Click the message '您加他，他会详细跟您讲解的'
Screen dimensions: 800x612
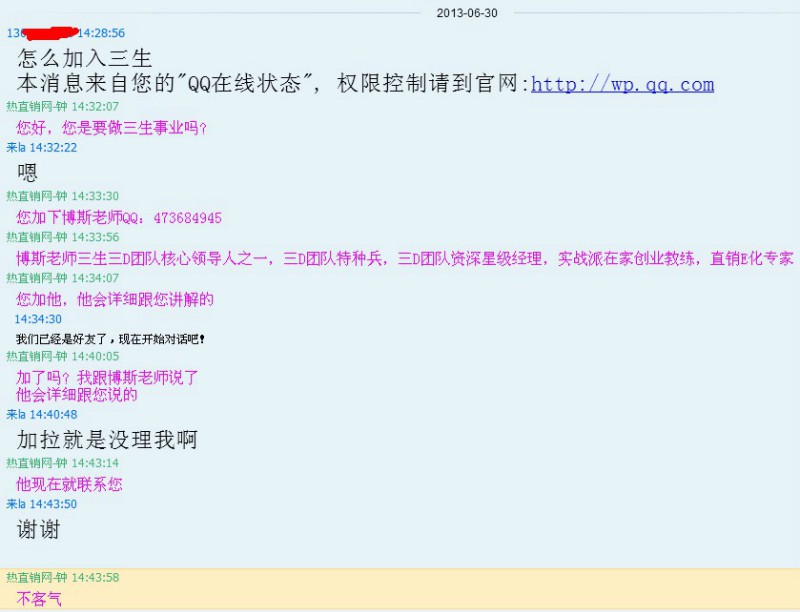pyautogui.click(x=115, y=299)
